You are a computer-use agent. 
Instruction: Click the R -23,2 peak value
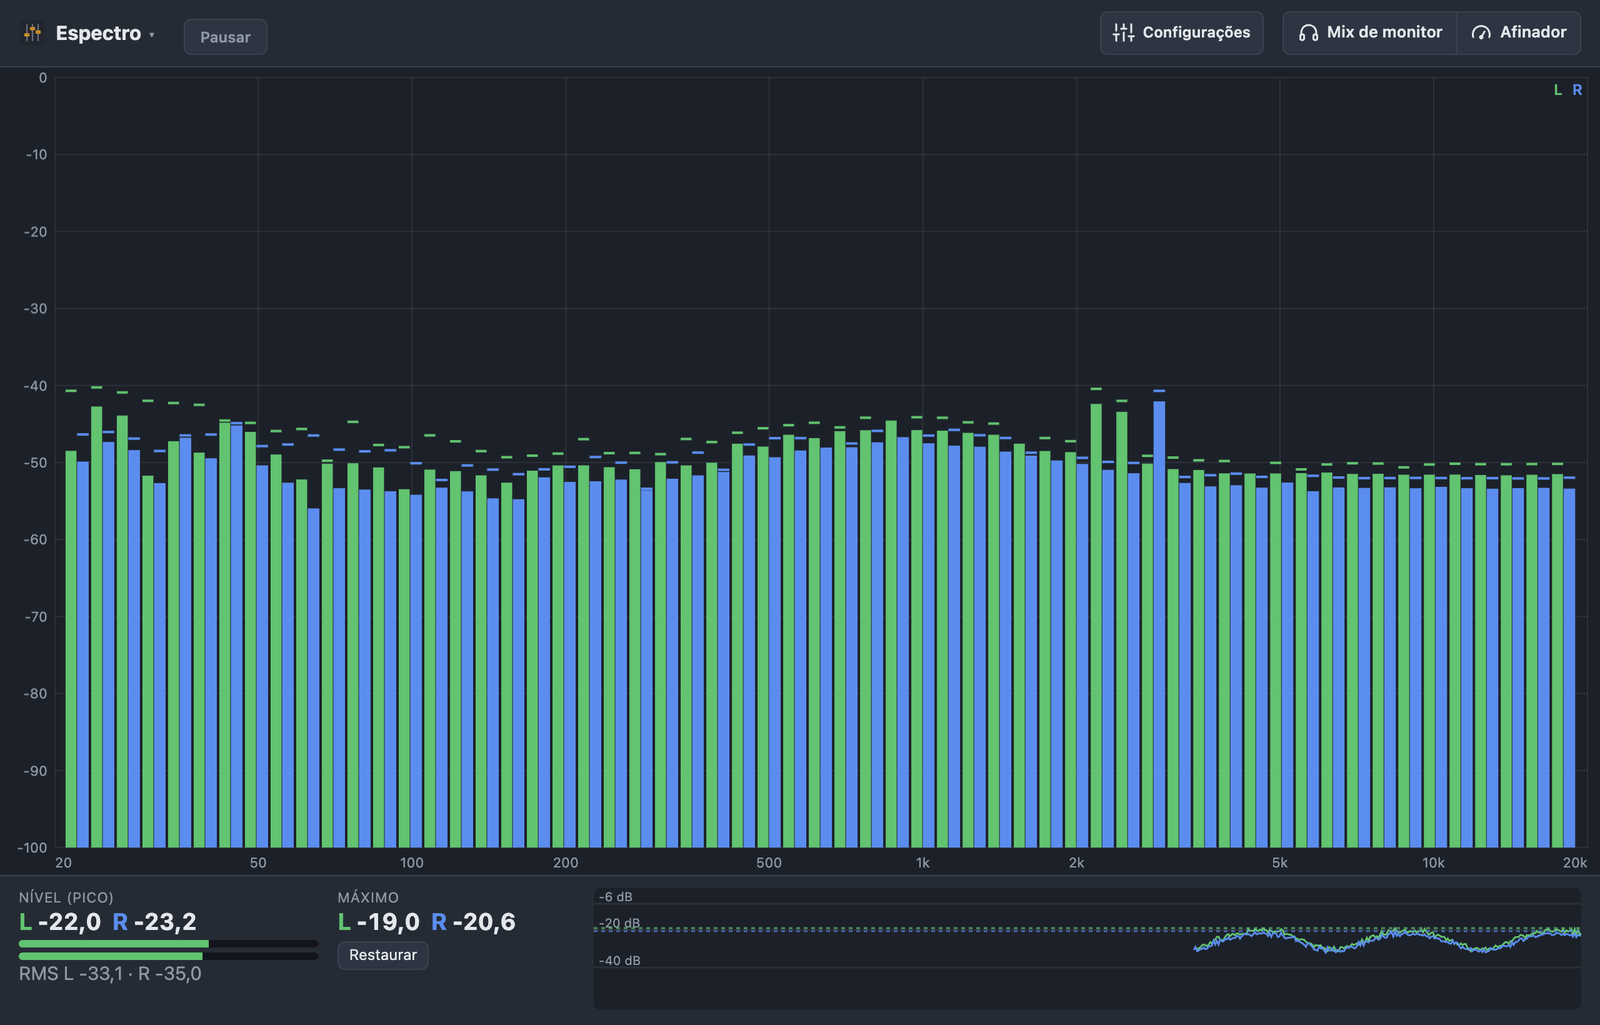click(x=154, y=922)
